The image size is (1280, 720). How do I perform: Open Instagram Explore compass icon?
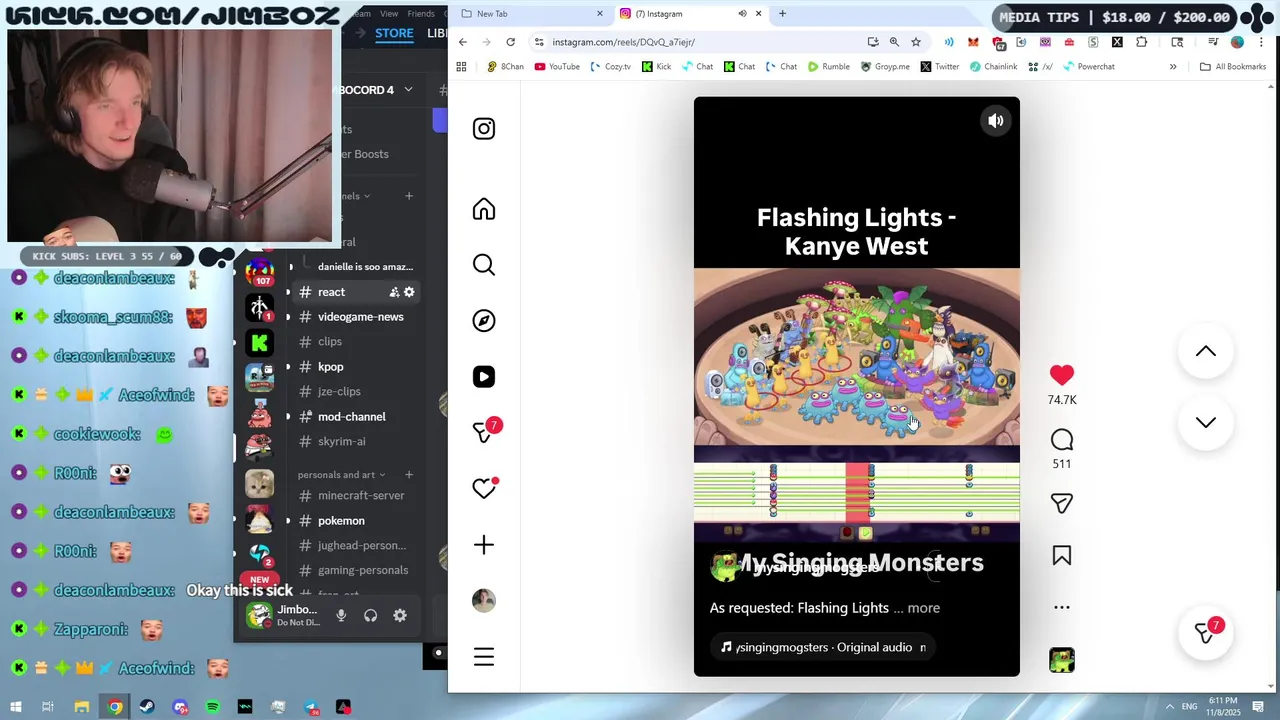(484, 321)
